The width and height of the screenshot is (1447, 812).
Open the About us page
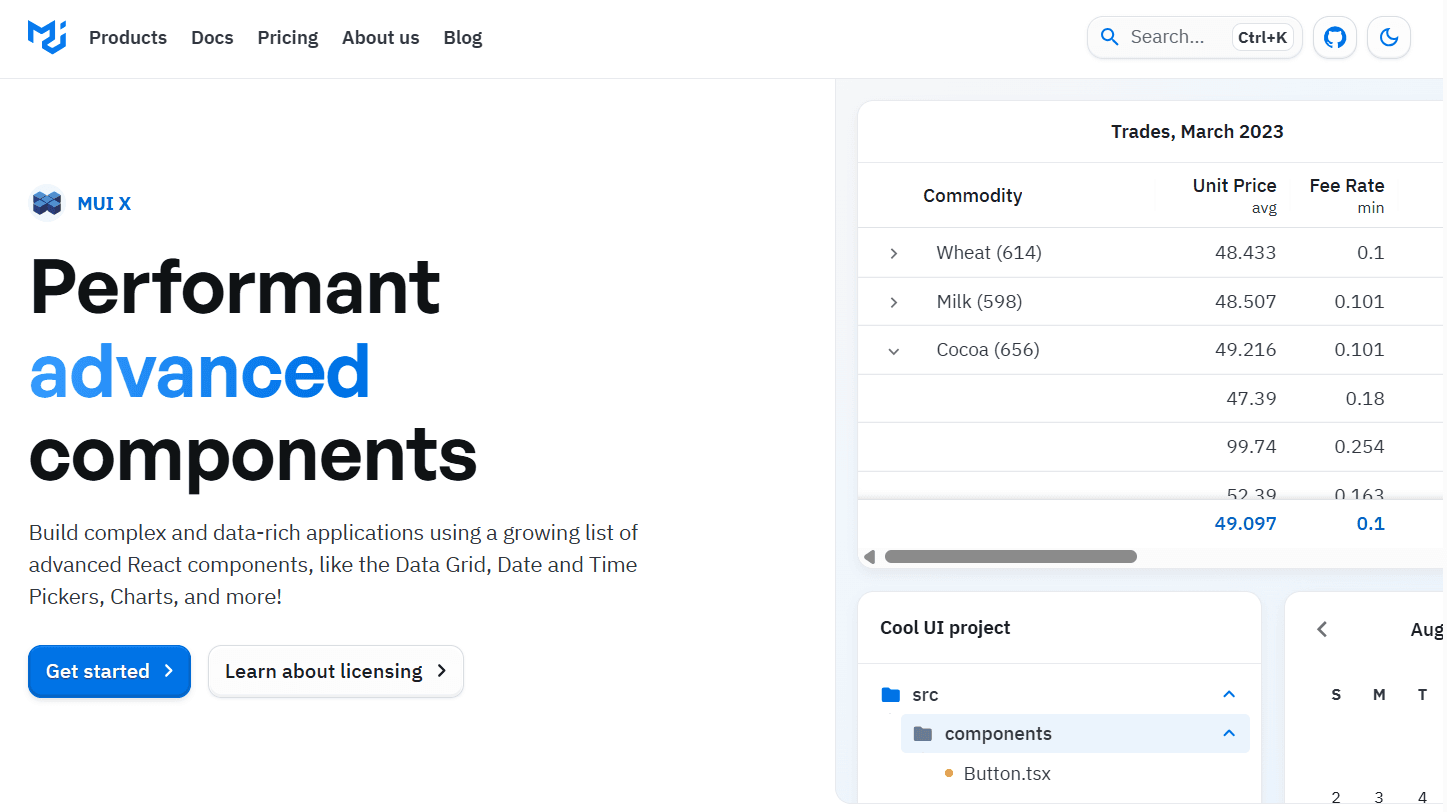(x=381, y=38)
